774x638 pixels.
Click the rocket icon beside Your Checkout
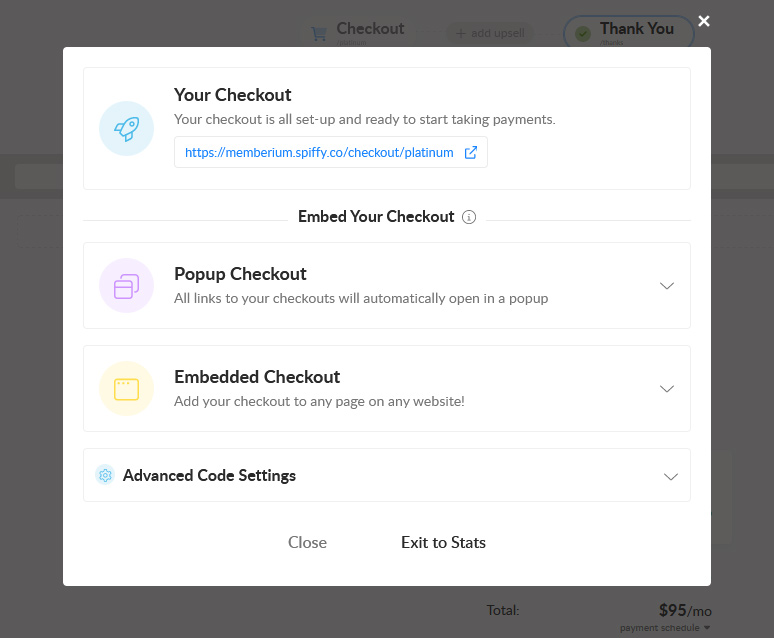pos(126,128)
